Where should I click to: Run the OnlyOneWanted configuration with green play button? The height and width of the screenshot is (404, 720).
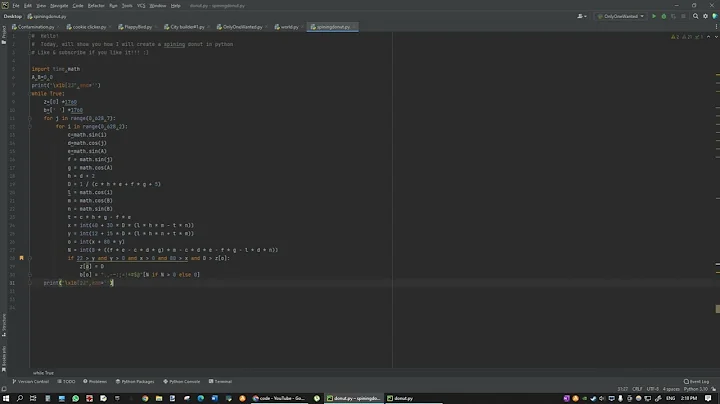654,16
